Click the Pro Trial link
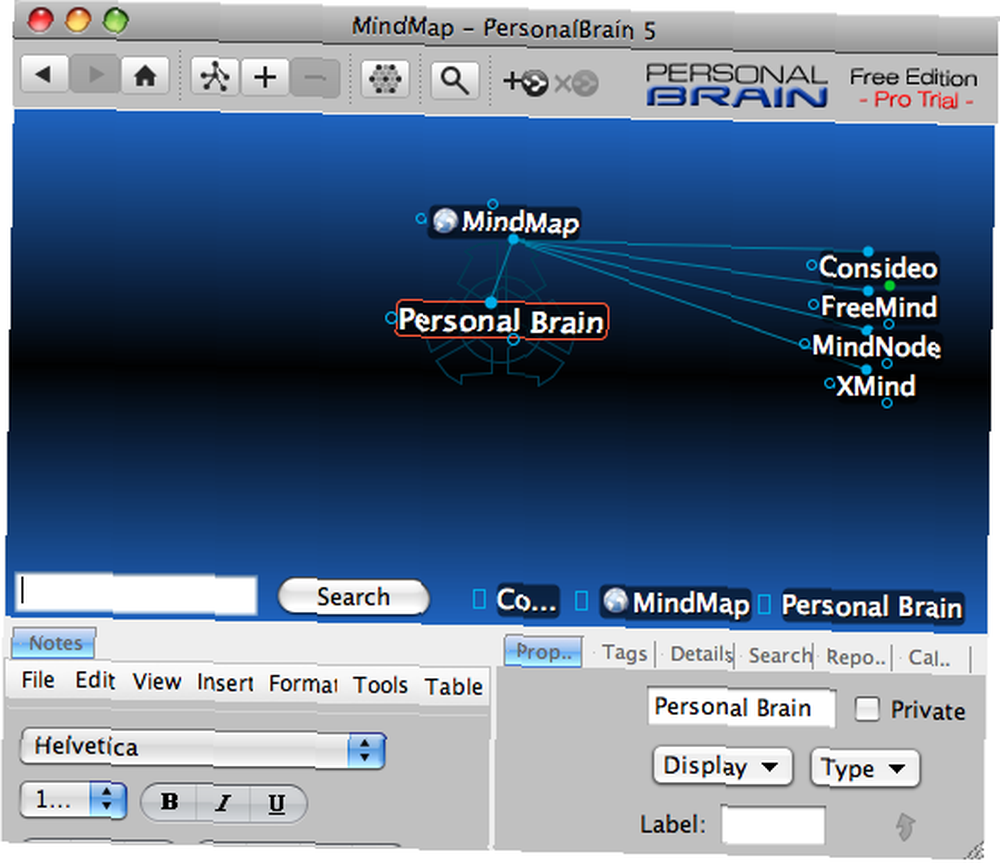 point(916,100)
